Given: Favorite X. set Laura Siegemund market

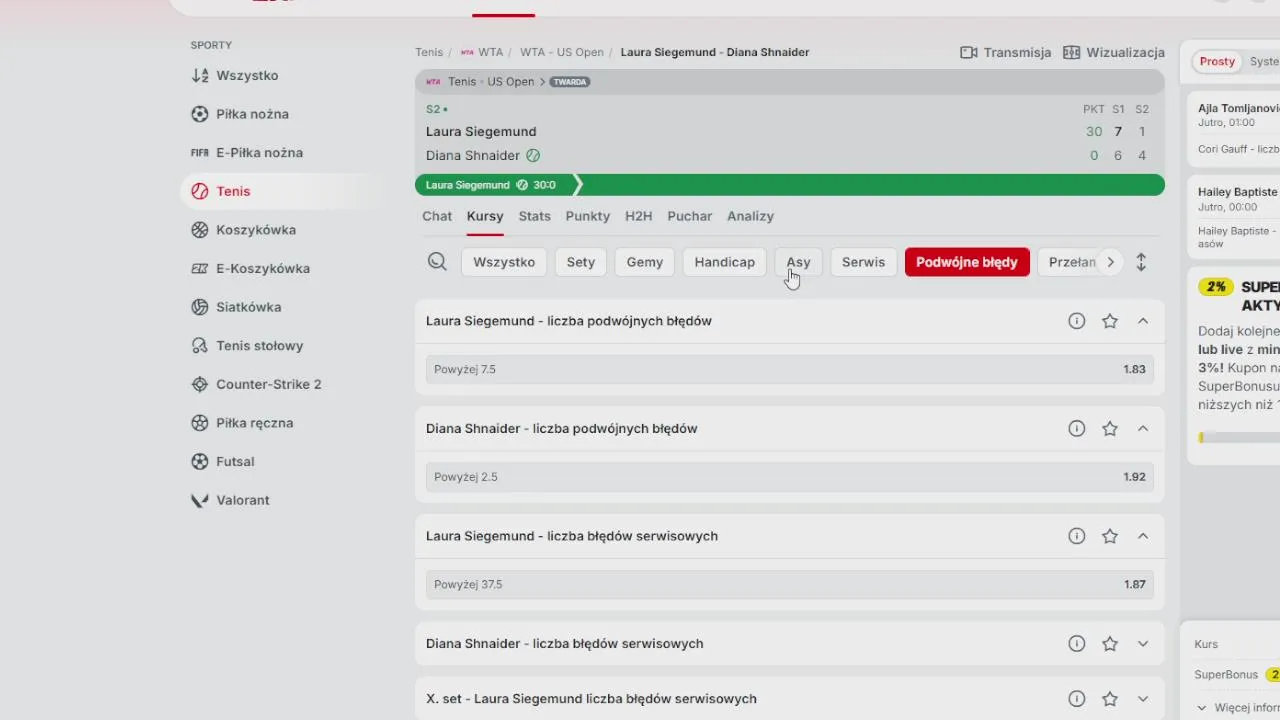Looking at the screenshot, I should pos(1110,699).
